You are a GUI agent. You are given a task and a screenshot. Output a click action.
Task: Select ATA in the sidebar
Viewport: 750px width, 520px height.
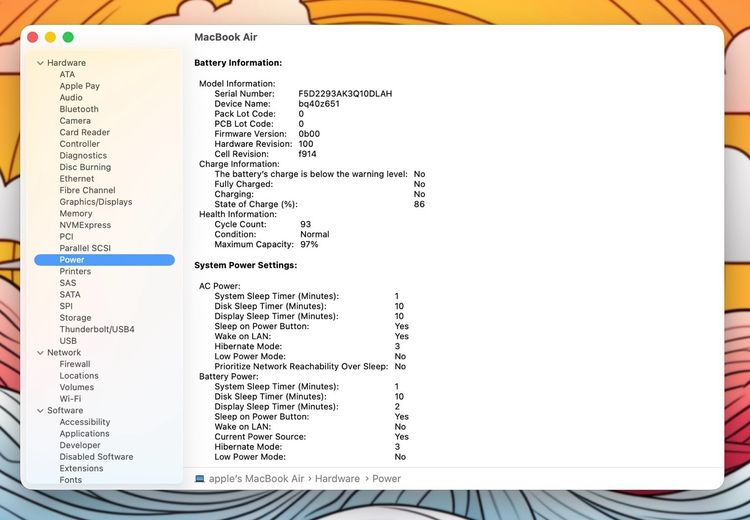[x=67, y=75]
